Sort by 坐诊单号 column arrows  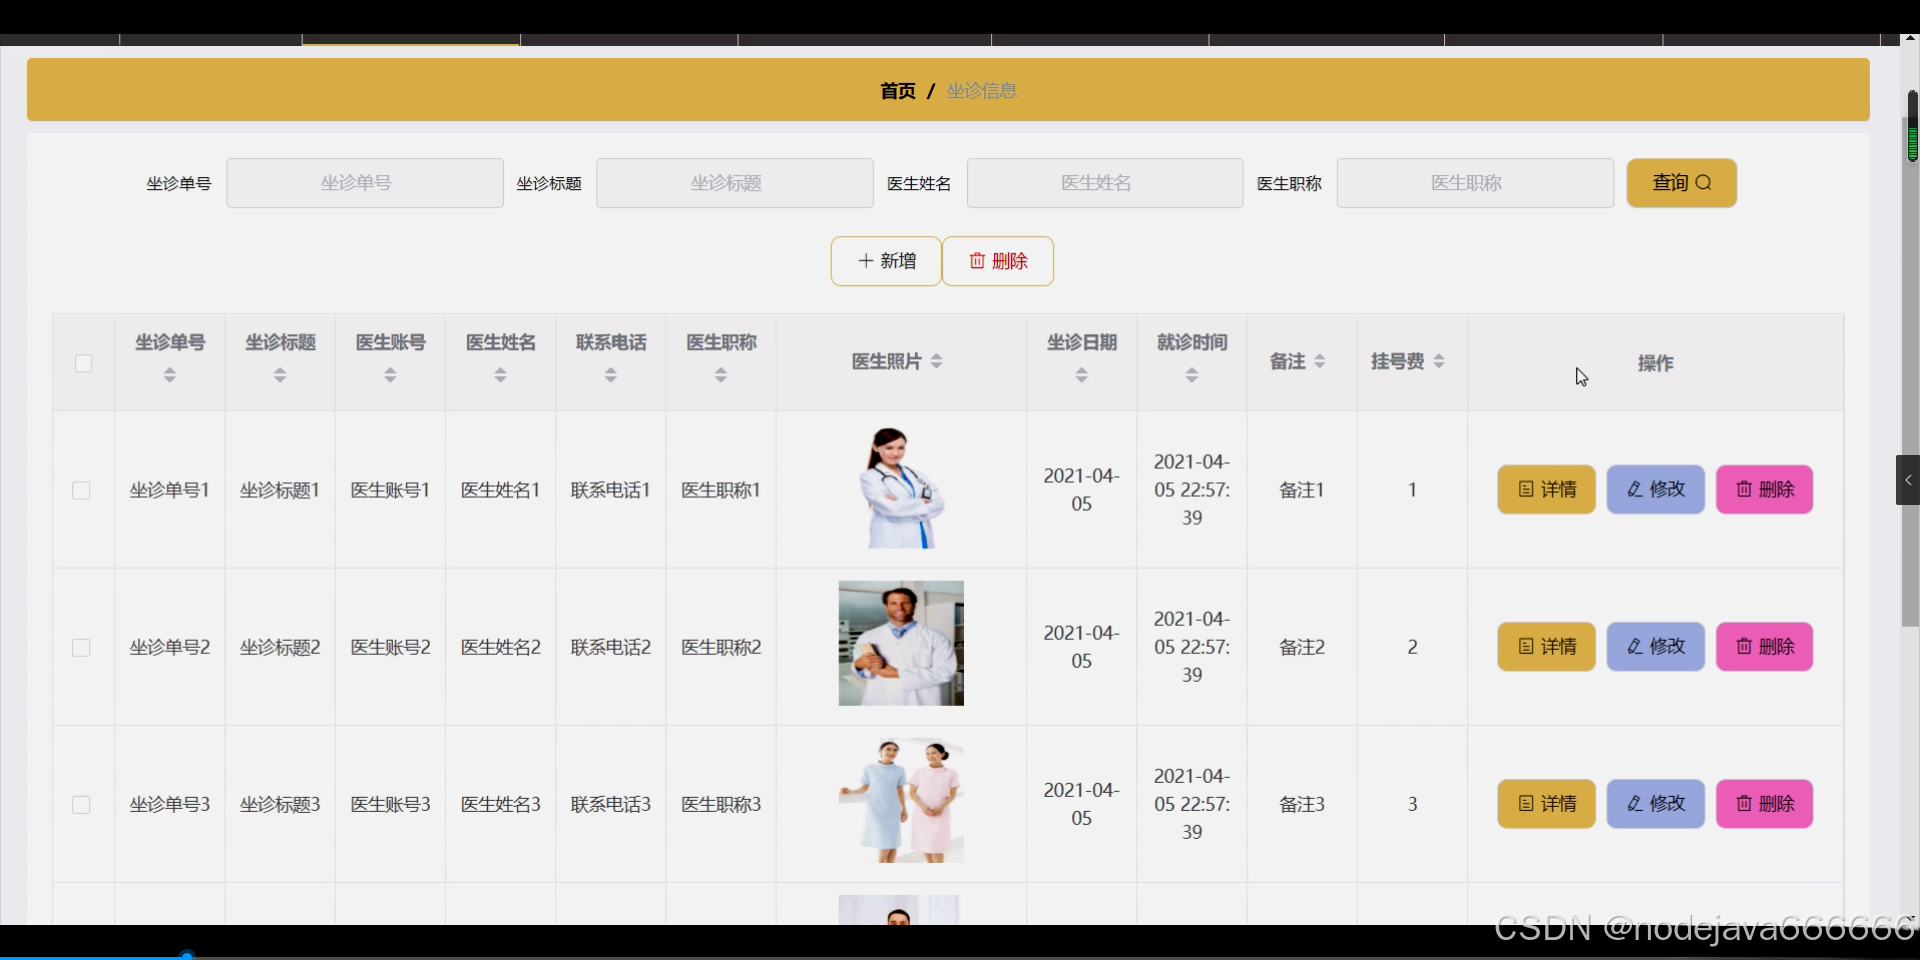pyautogui.click(x=170, y=375)
